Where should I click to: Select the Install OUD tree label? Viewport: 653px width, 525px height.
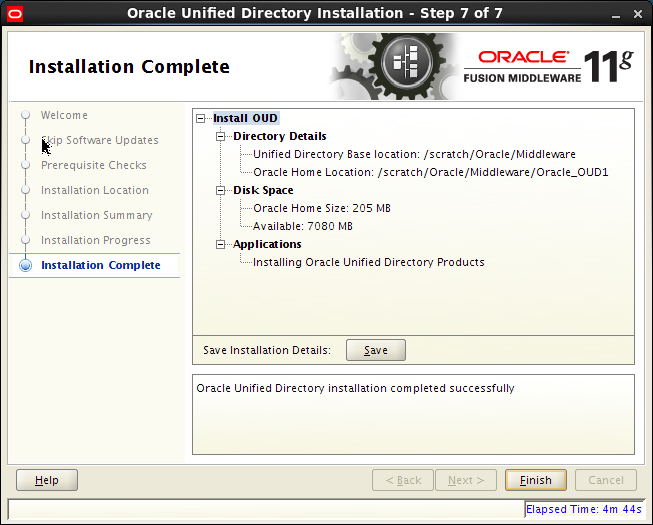tap(245, 118)
